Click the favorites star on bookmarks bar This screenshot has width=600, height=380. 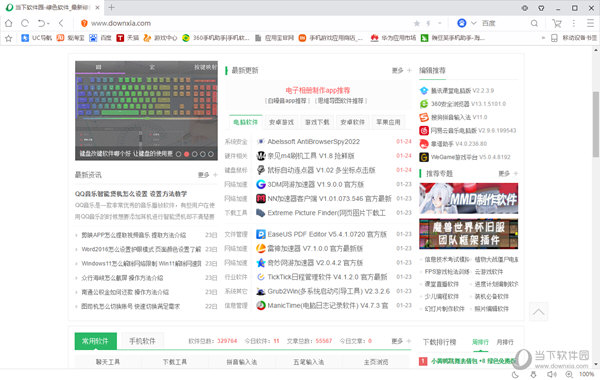pos(9,38)
